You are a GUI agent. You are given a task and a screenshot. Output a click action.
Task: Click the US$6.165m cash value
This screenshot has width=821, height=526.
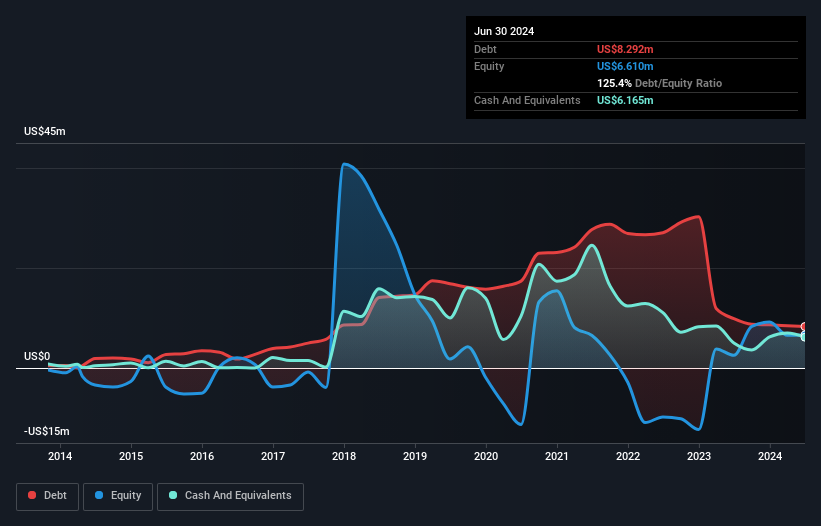tap(625, 100)
